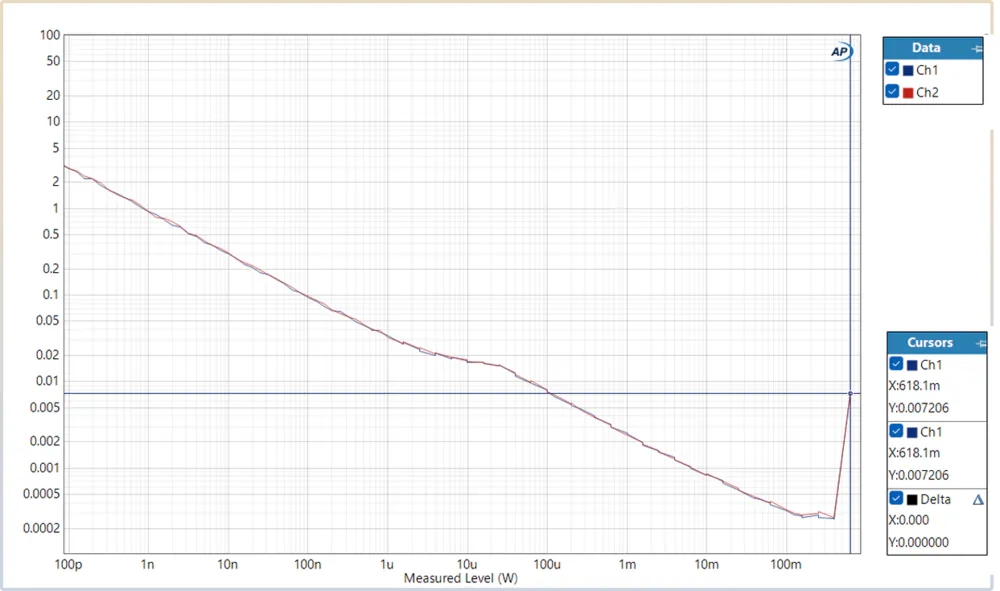The height and width of the screenshot is (591, 1000).
Task: Click the Measured Level (W) axis title
Action: coord(460,578)
